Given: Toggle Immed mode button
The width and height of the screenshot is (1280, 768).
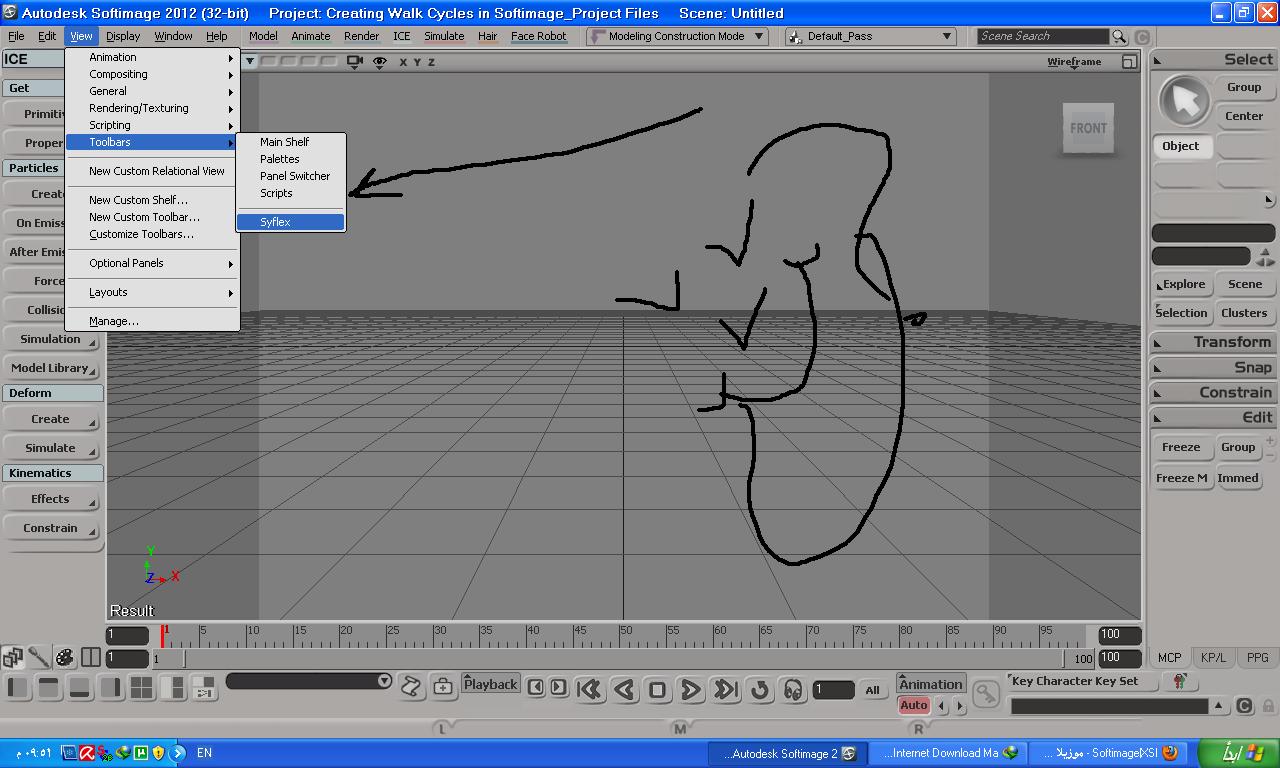Looking at the screenshot, I should 1238,478.
